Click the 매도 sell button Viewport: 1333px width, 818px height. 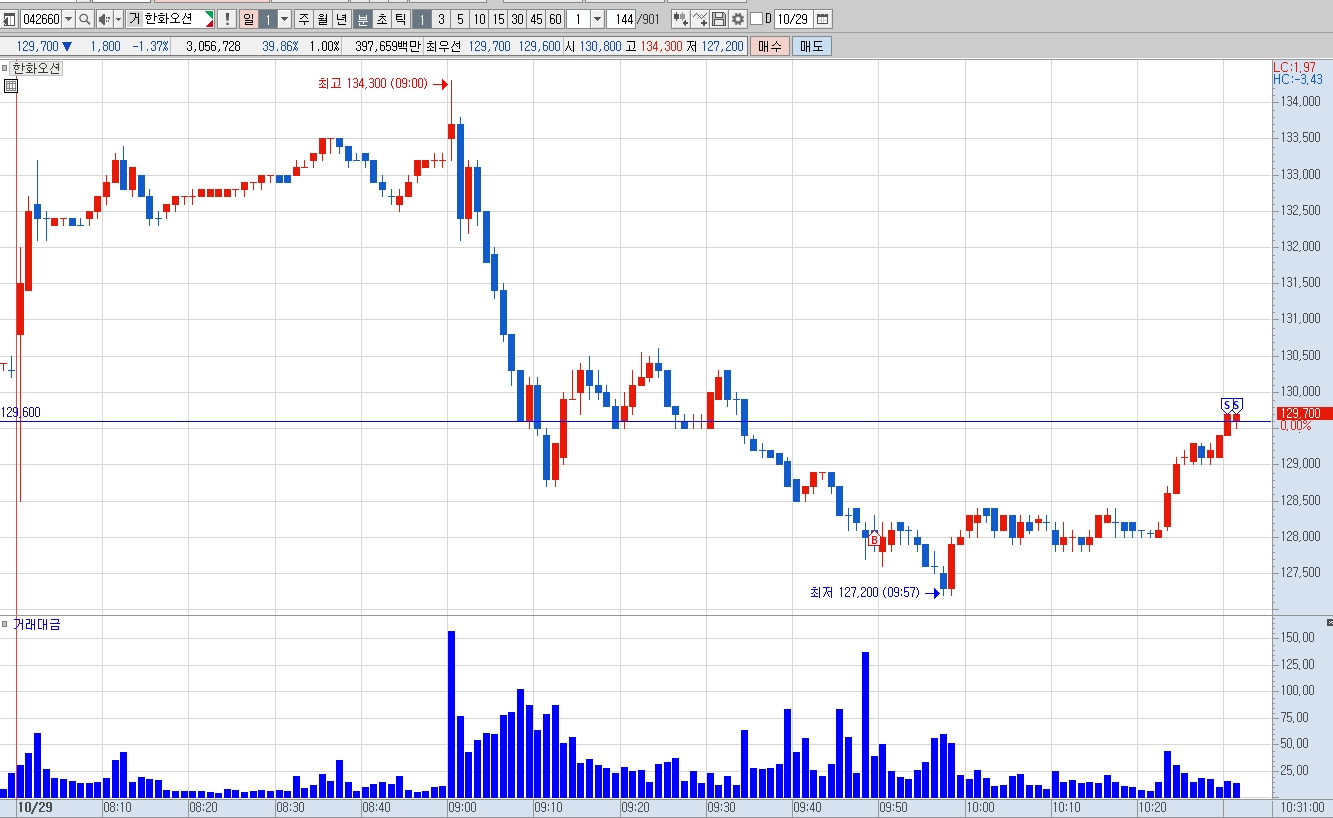tap(811, 46)
